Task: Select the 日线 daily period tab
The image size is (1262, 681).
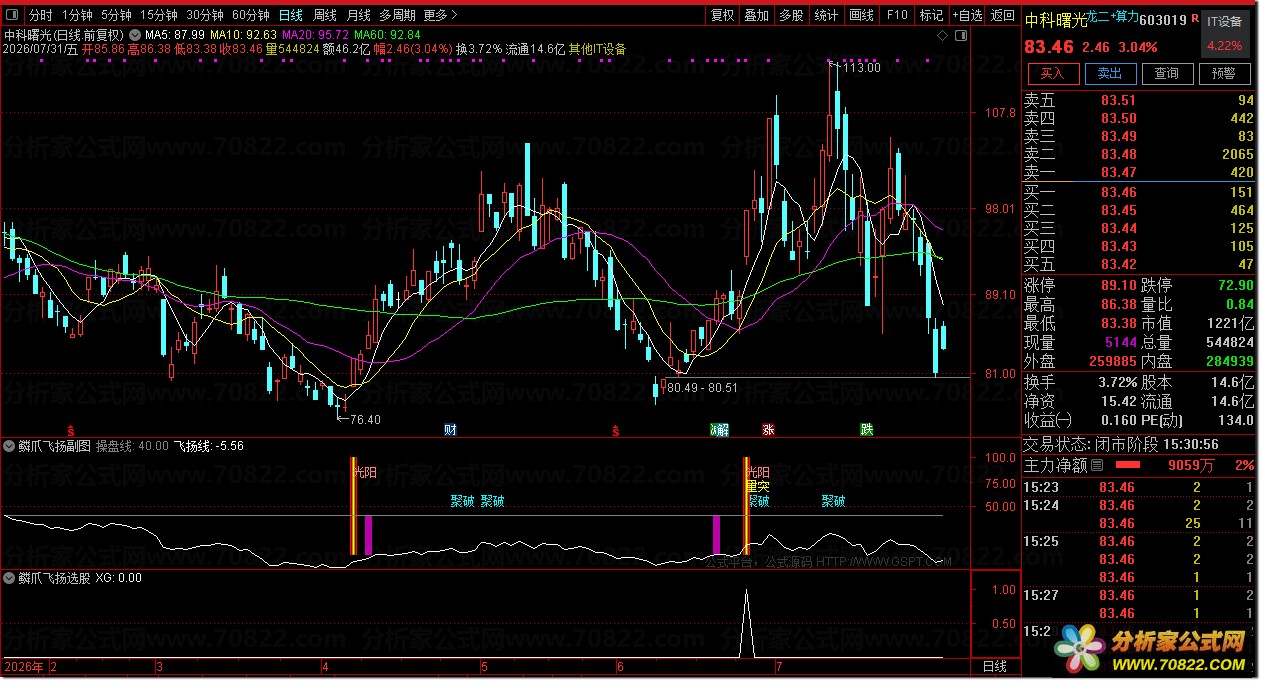Action: pos(290,15)
